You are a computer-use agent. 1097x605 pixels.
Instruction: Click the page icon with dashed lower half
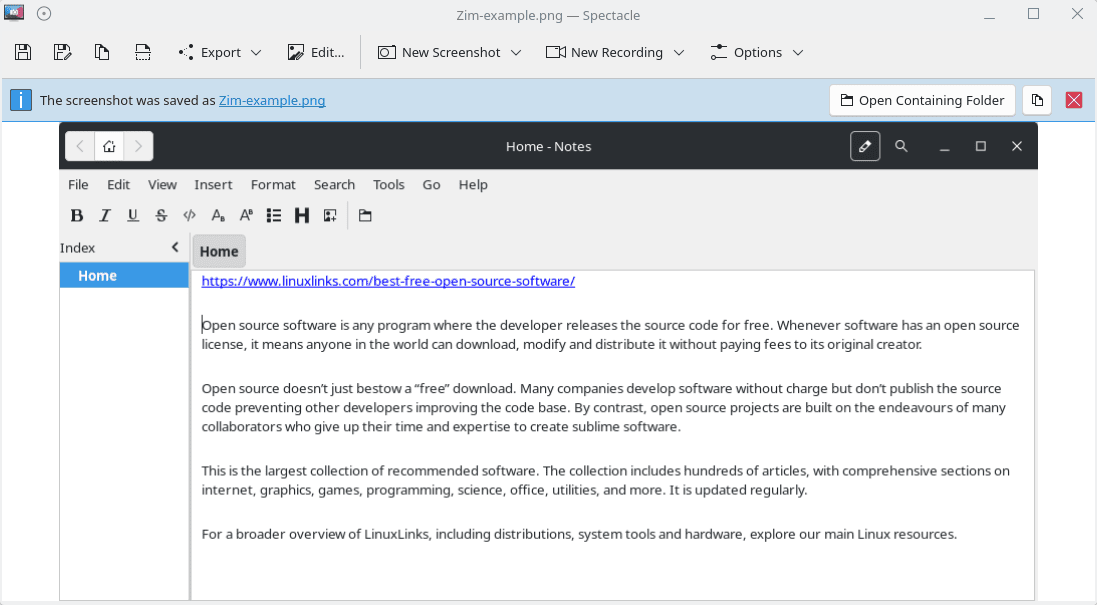pyautogui.click(x=143, y=52)
